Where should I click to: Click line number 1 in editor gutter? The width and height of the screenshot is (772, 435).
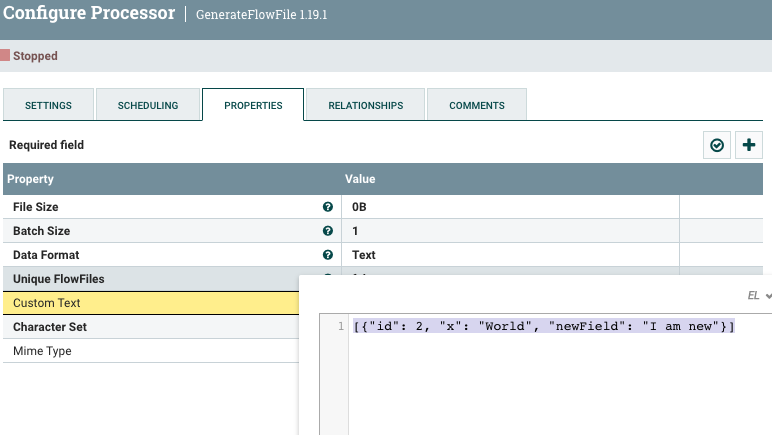pos(340,326)
